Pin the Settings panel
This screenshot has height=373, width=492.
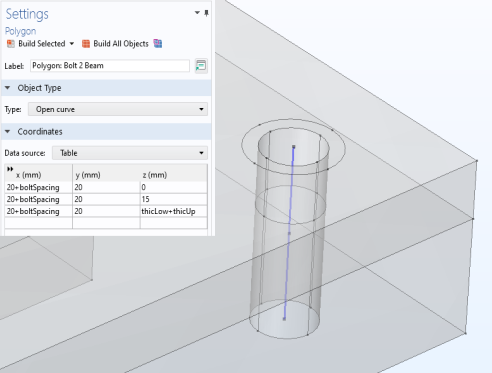[206, 13]
